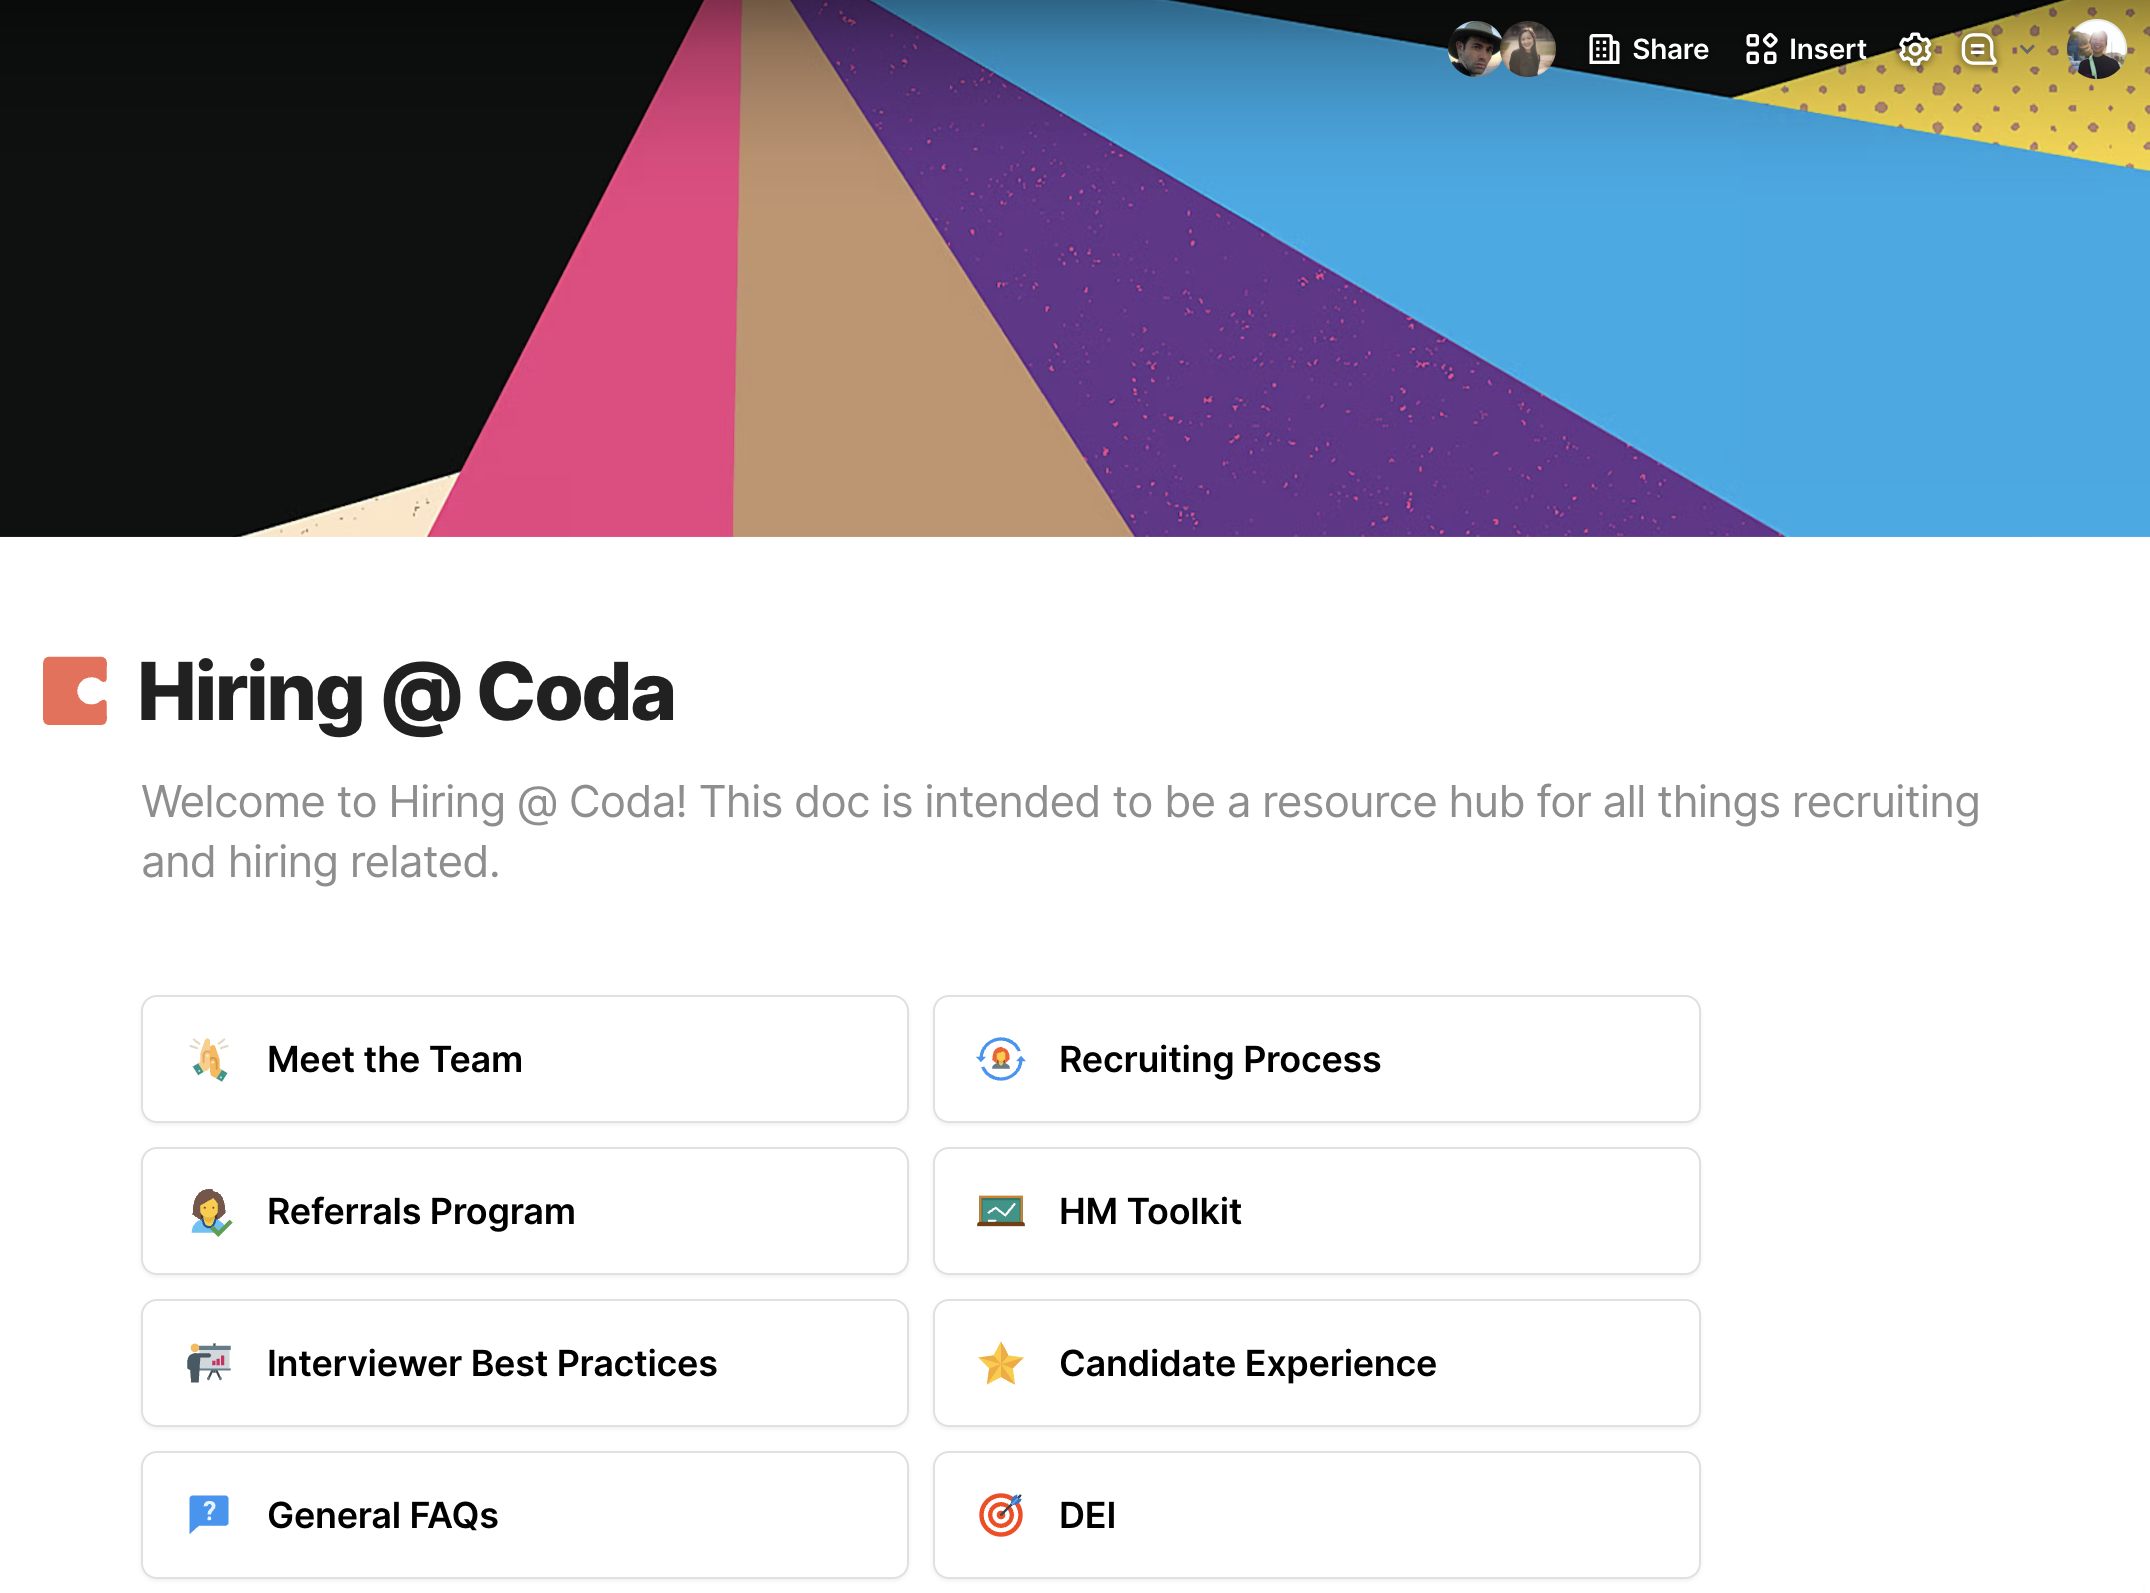Click the Candidate Experience star icon
Viewport: 2150px width, 1593px height.
(x=1000, y=1363)
